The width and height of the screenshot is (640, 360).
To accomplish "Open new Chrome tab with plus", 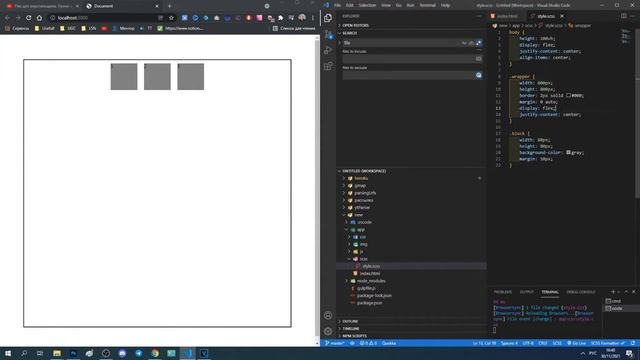I will click(169, 6).
